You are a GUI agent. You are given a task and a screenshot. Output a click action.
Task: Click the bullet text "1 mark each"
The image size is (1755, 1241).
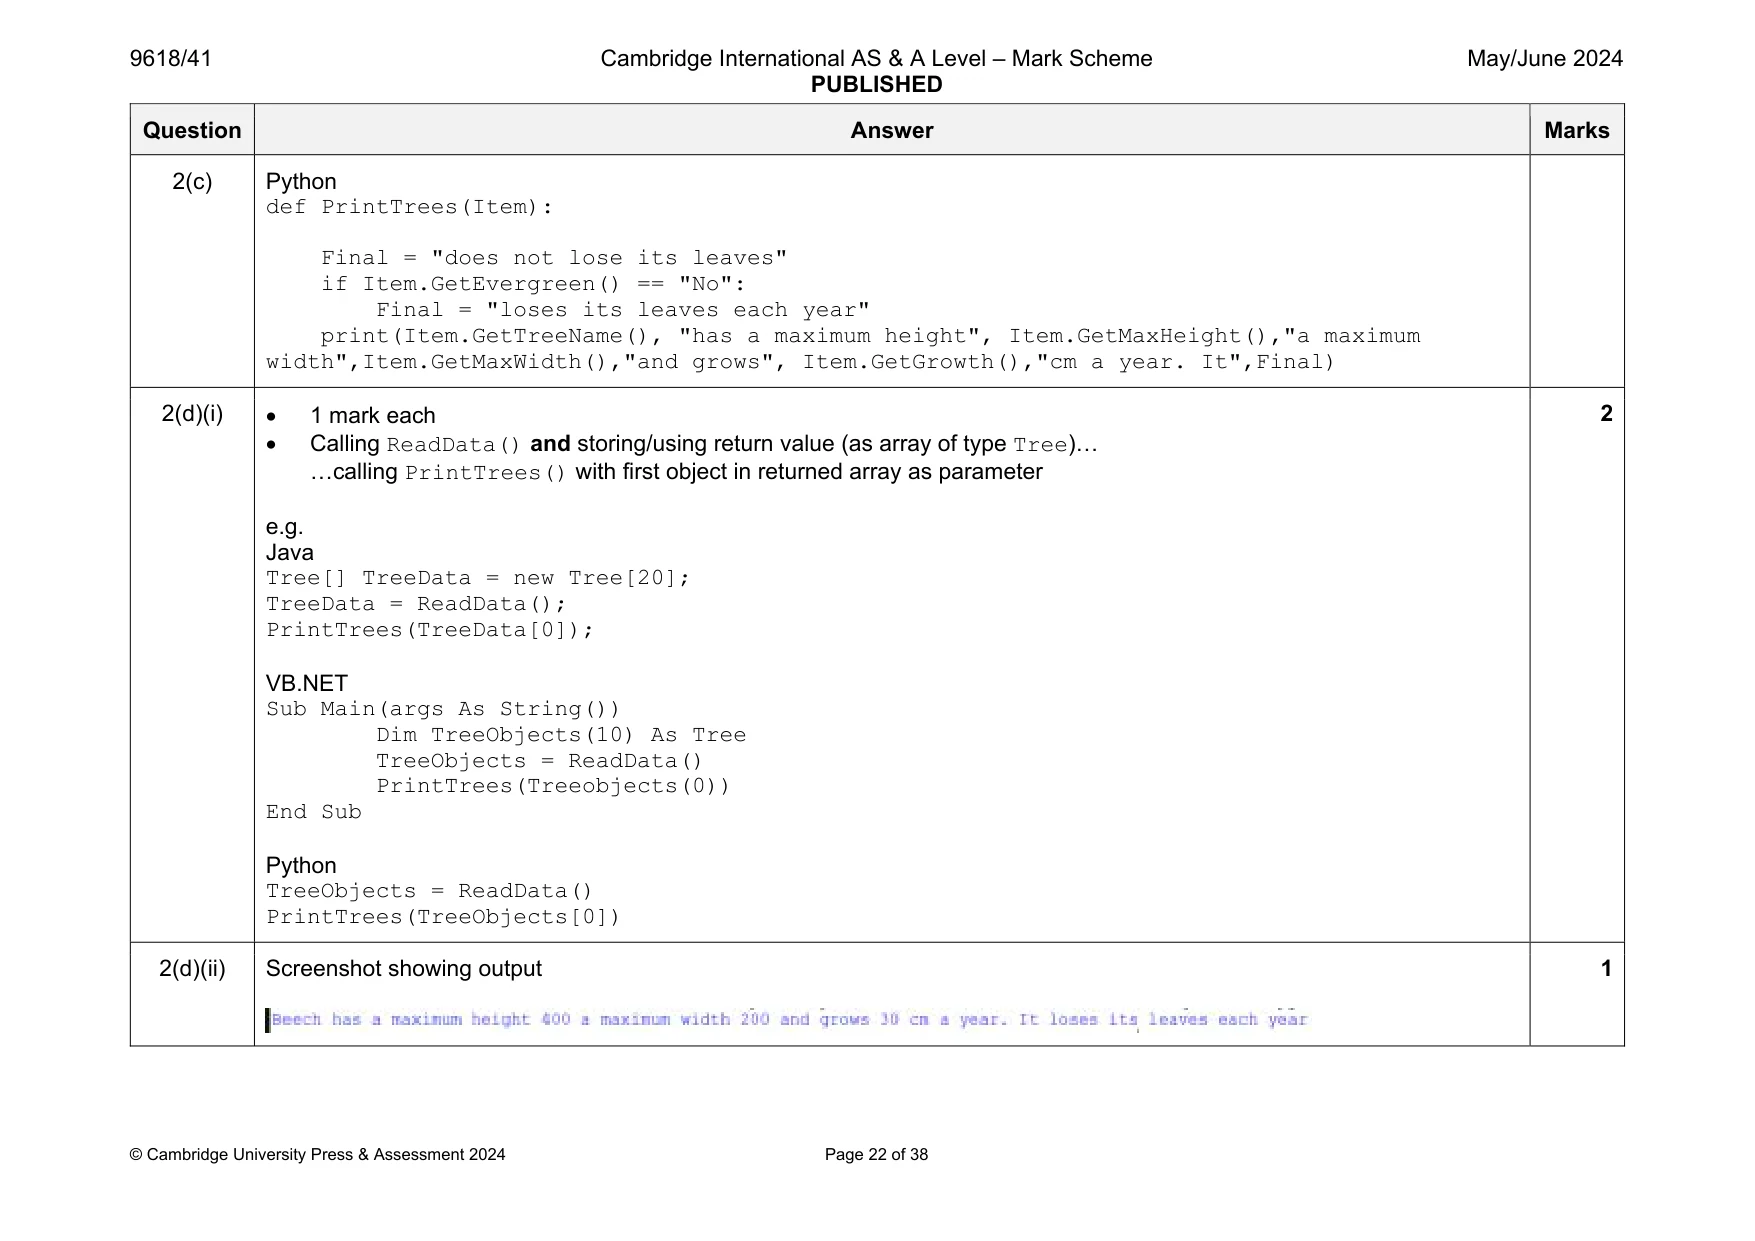pyautogui.click(x=372, y=416)
